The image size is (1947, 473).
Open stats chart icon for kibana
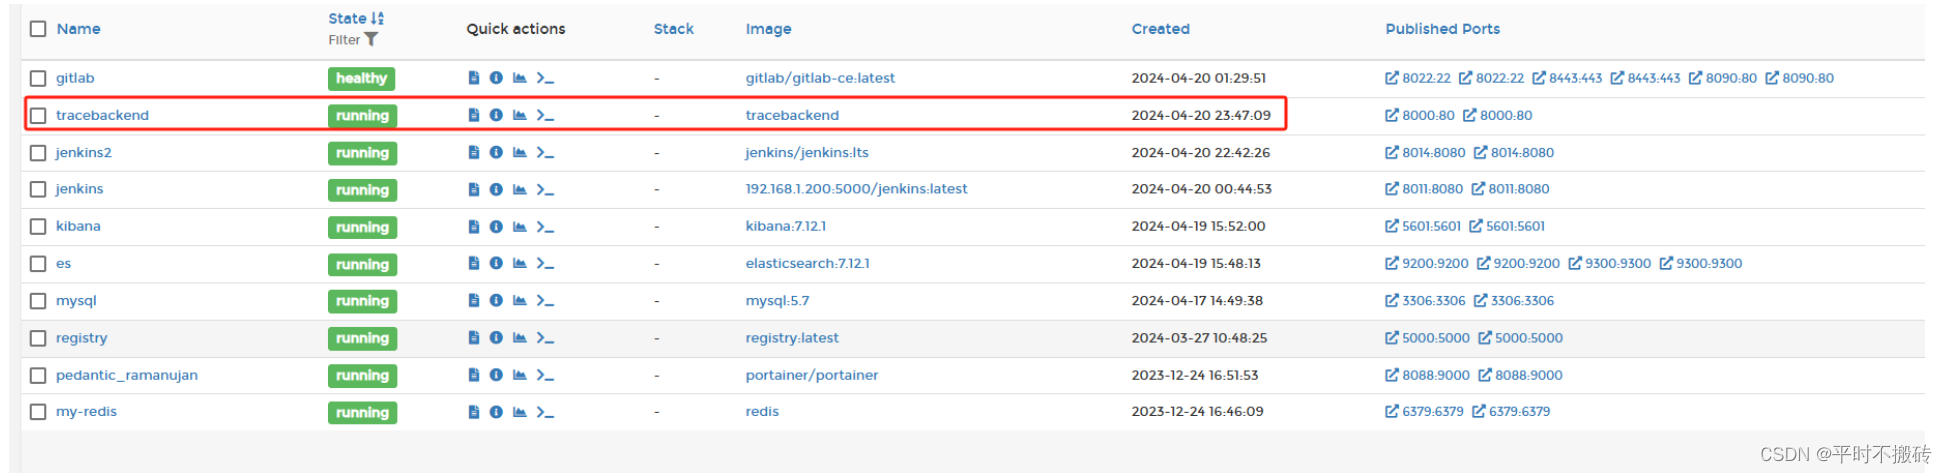point(520,226)
